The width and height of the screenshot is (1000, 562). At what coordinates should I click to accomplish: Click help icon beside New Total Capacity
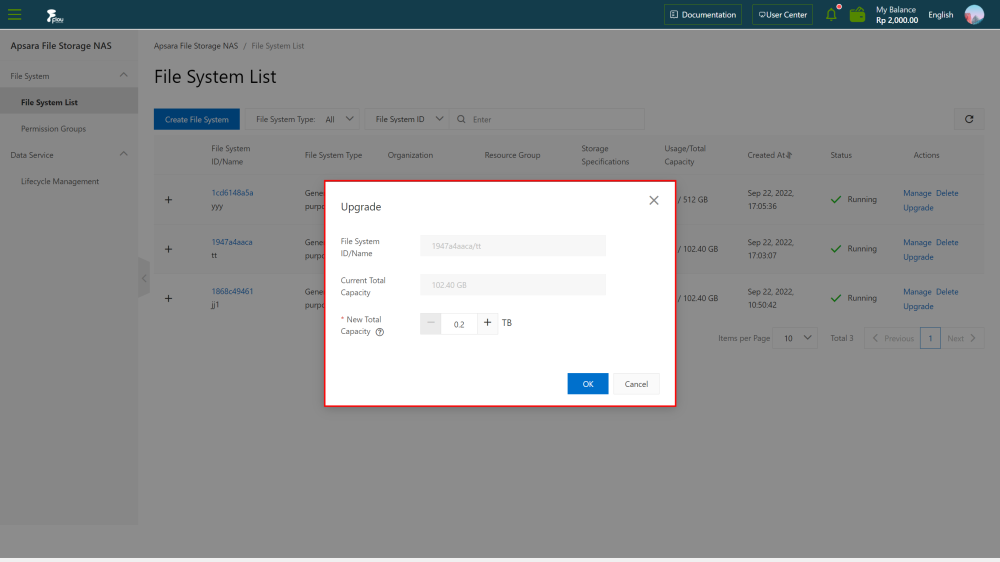[379, 332]
